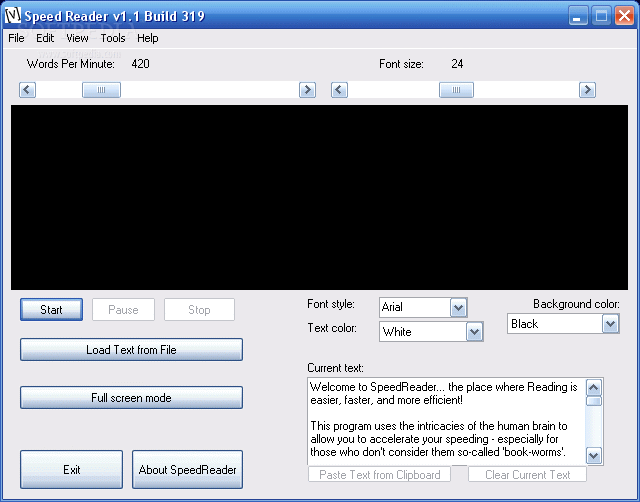Click the Words Per Minute slider thumb
Screen dimensions: 640x502
101,90
